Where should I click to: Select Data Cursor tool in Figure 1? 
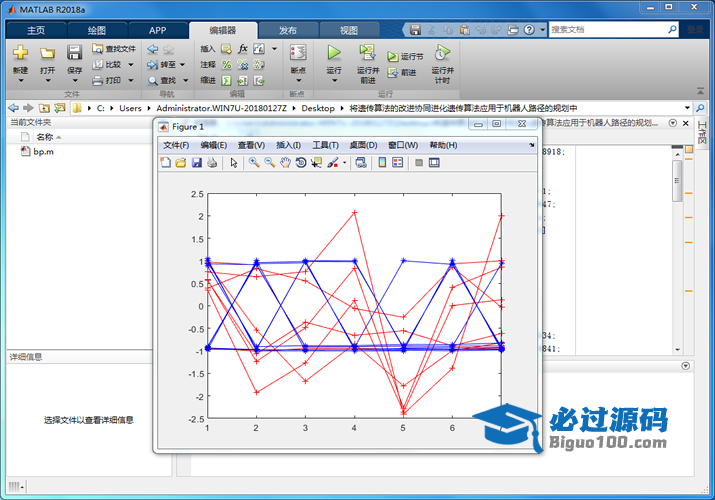click(x=316, y=163)
